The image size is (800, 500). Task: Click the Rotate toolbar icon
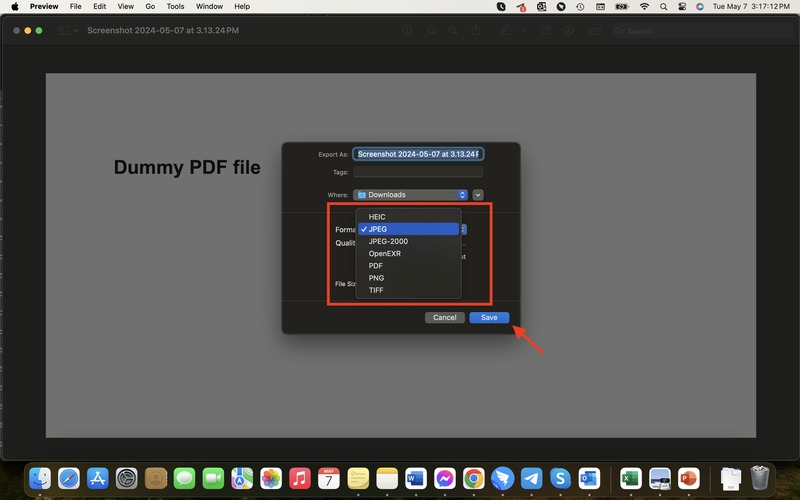545,31
